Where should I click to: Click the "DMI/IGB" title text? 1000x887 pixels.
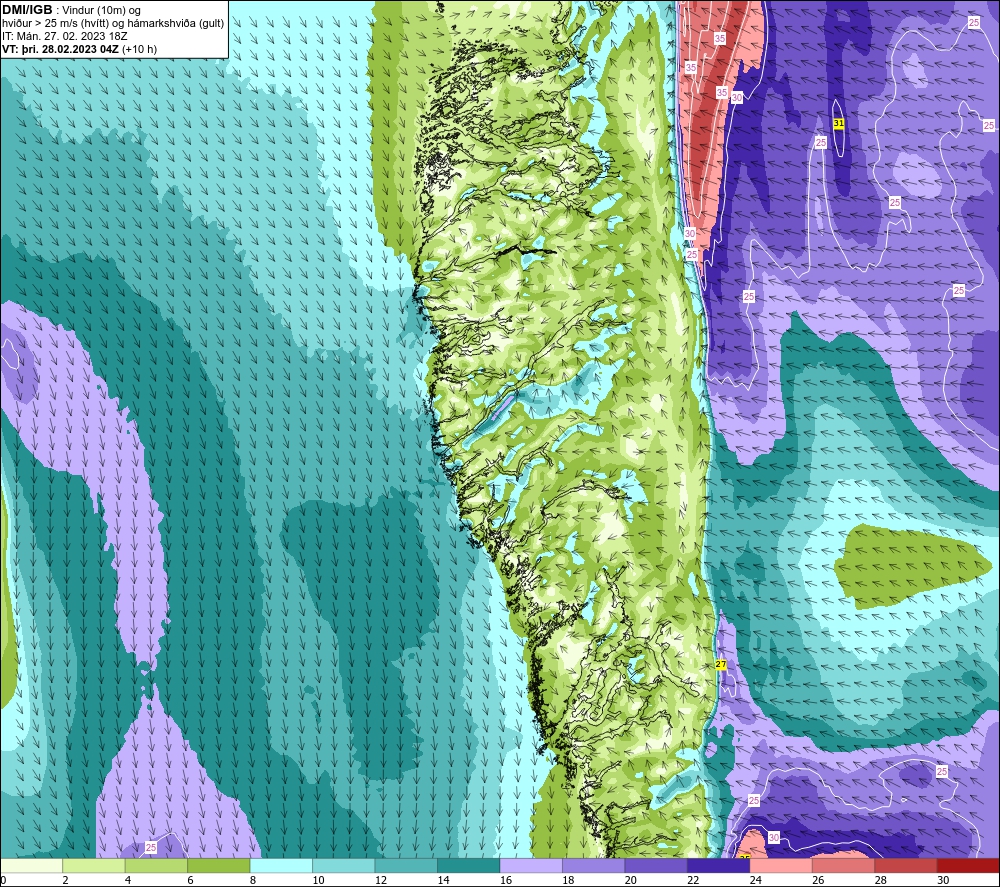pos(27,10)
